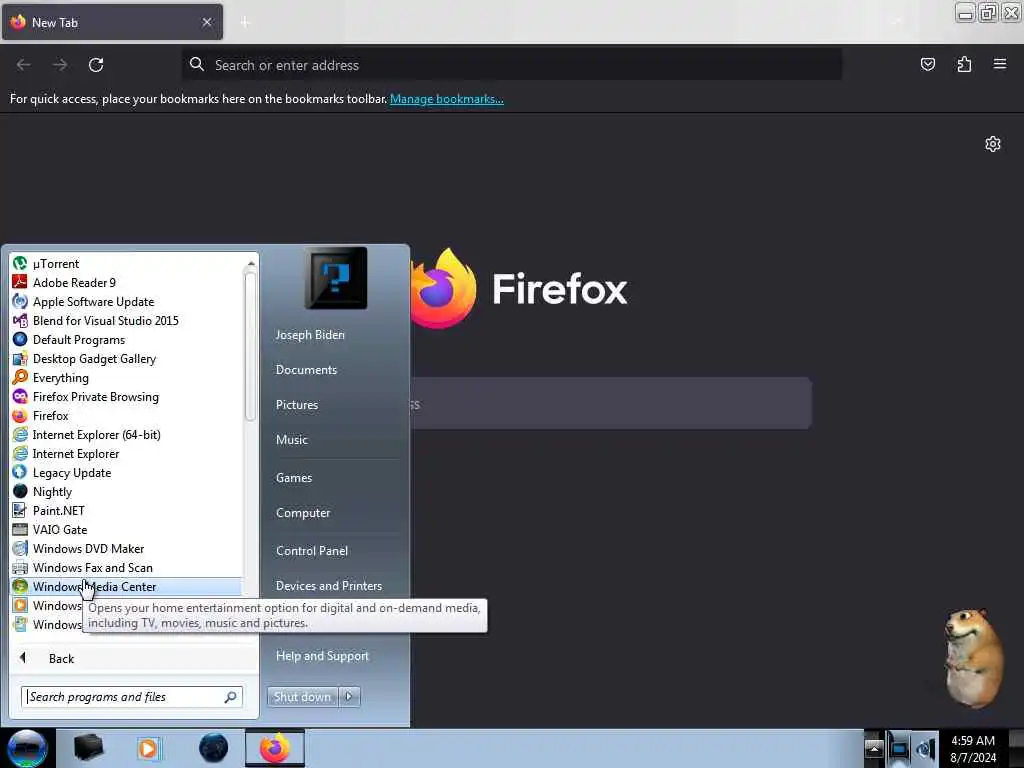Open Computer from Start menu
The image size is (1024, 768).
[303, 513]
